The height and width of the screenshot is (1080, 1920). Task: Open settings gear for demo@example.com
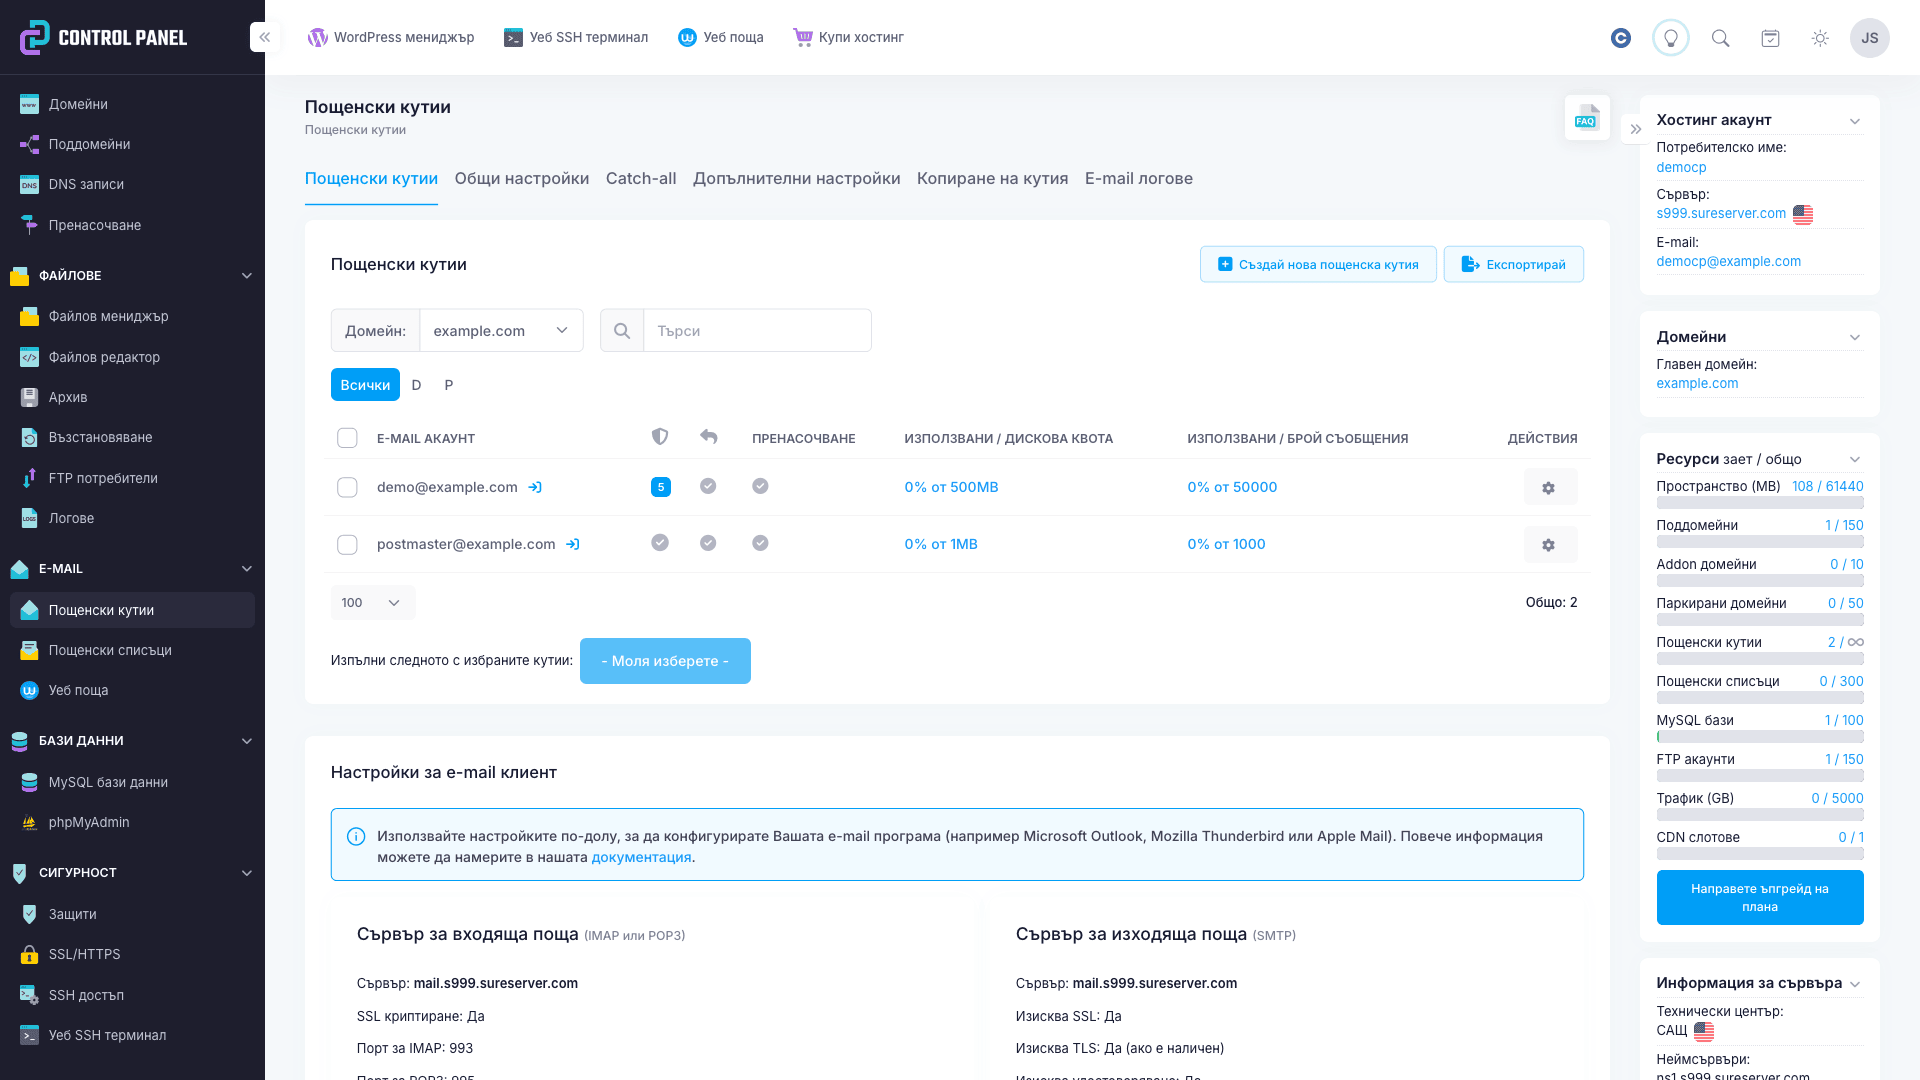point(1549,488)
